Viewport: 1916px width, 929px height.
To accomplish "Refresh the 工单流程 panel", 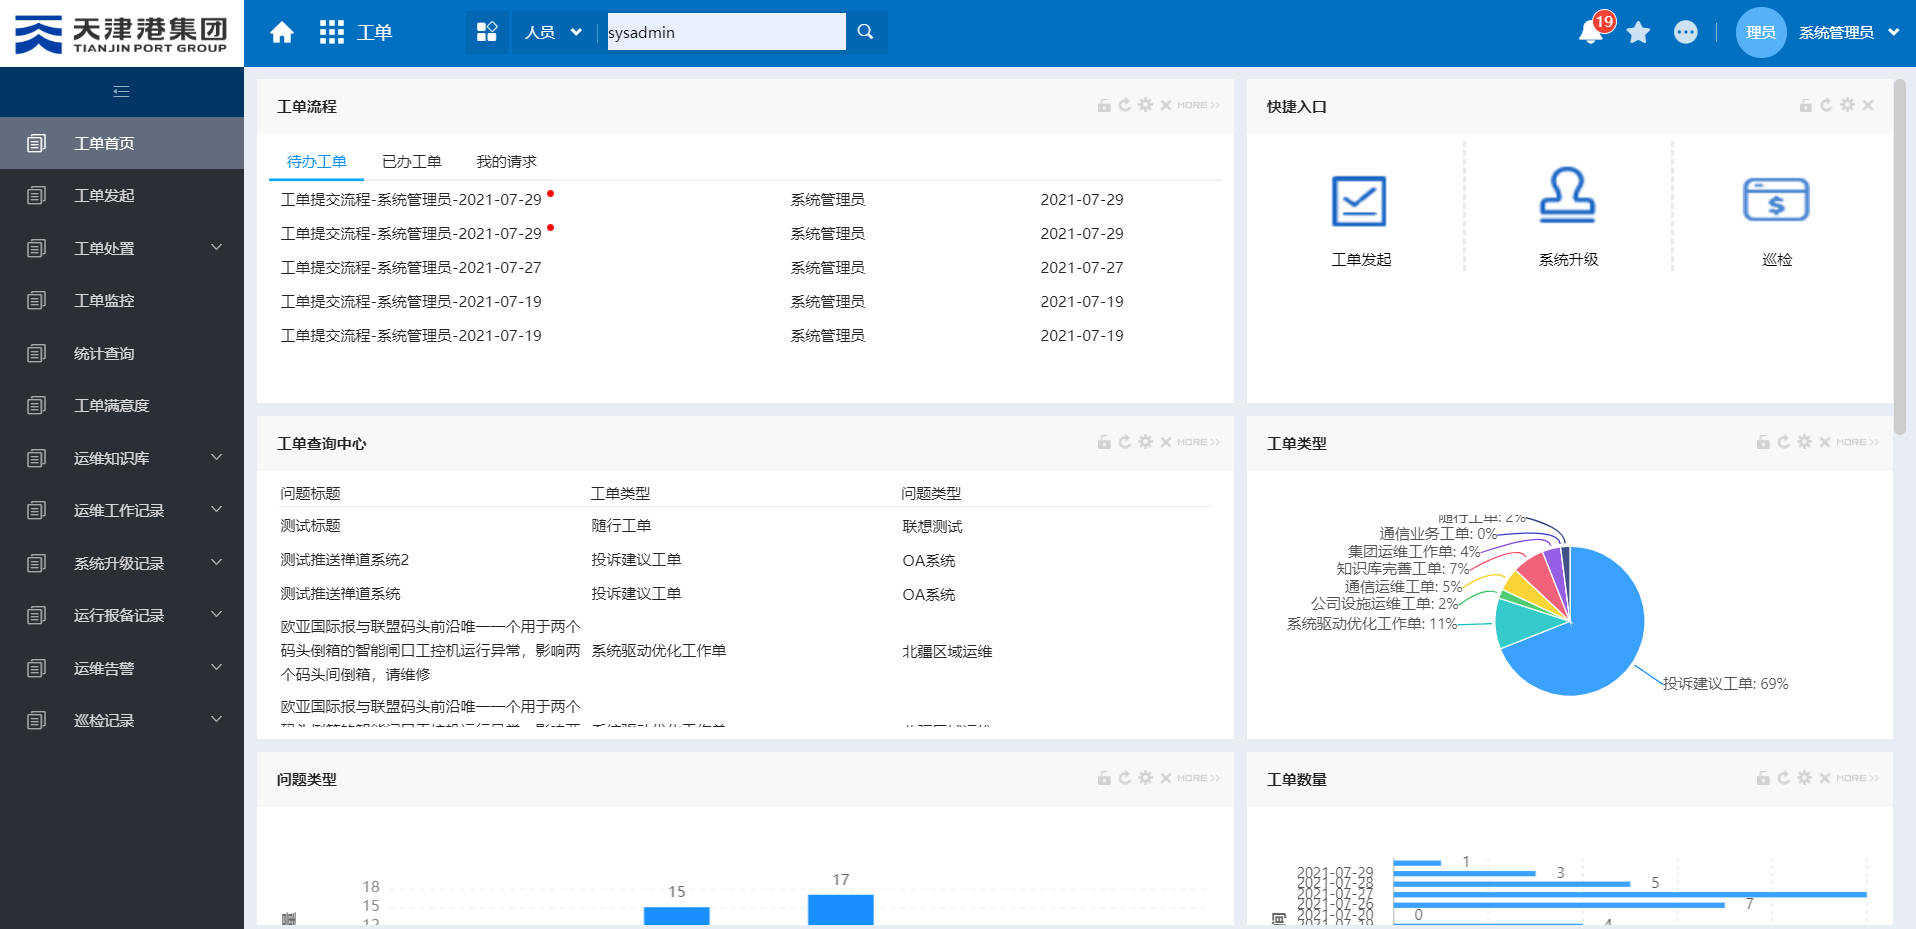I will pyautogui.click(x=1125, y=105).
